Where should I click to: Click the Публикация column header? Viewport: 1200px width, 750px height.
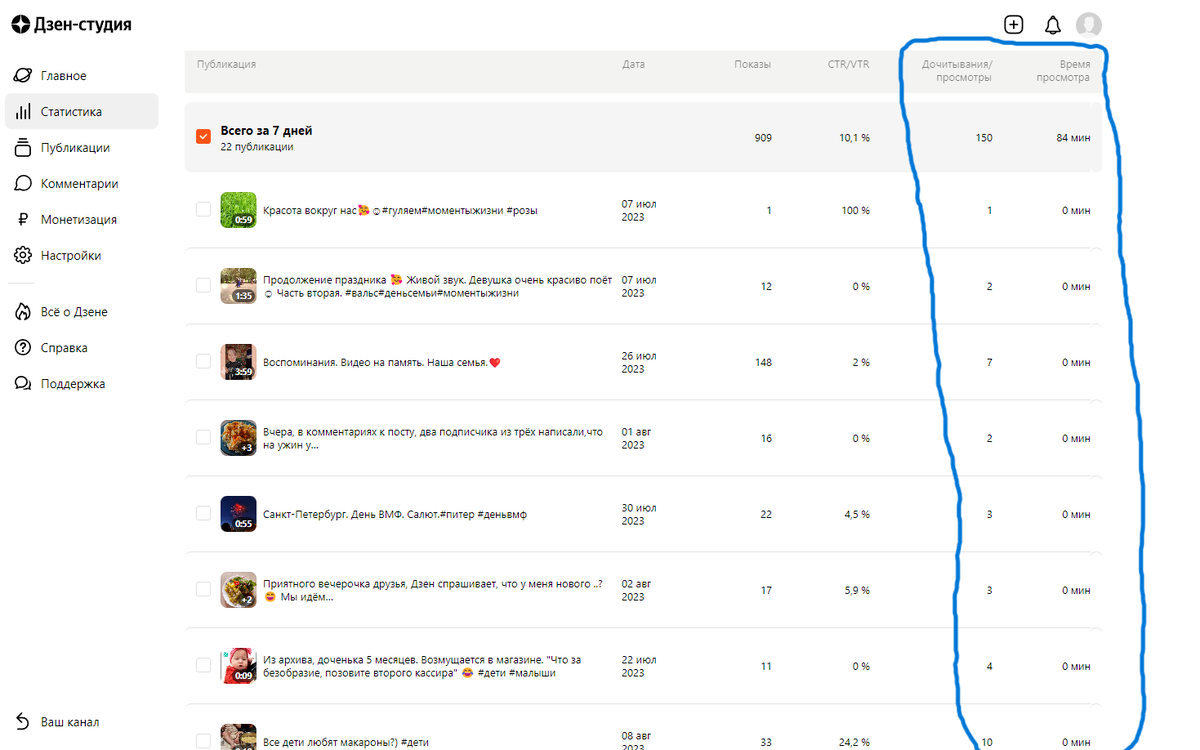click(x=226, y=64)
